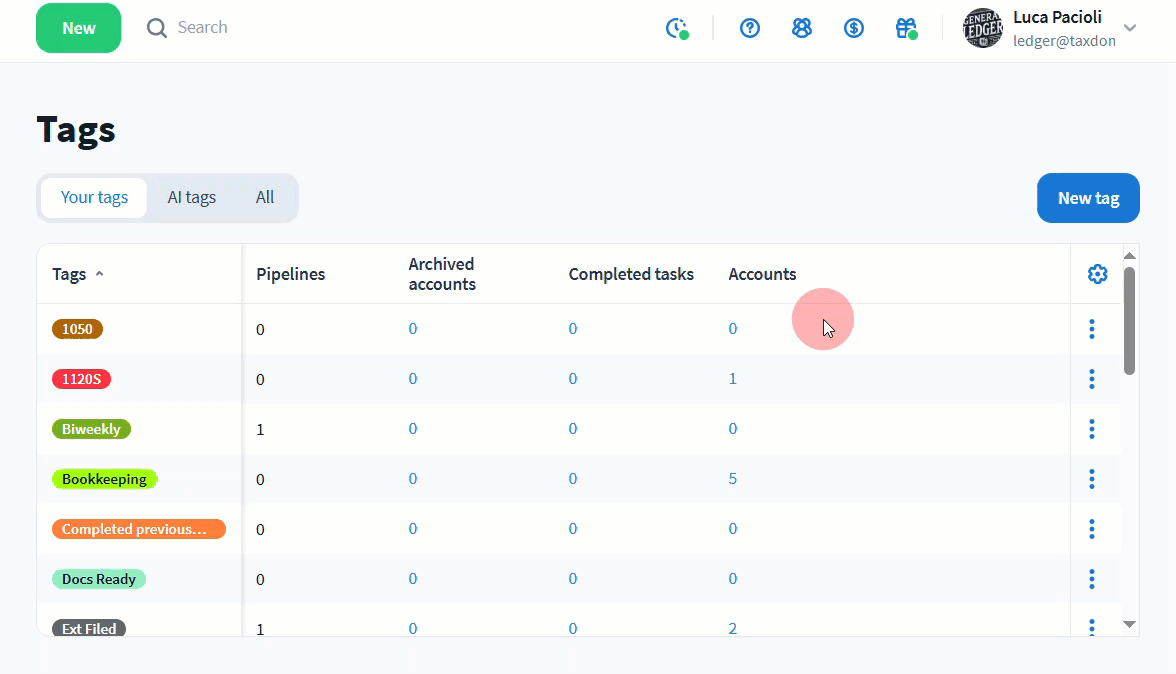
Task: Open the help question mark icon
Action: (750, 28)
